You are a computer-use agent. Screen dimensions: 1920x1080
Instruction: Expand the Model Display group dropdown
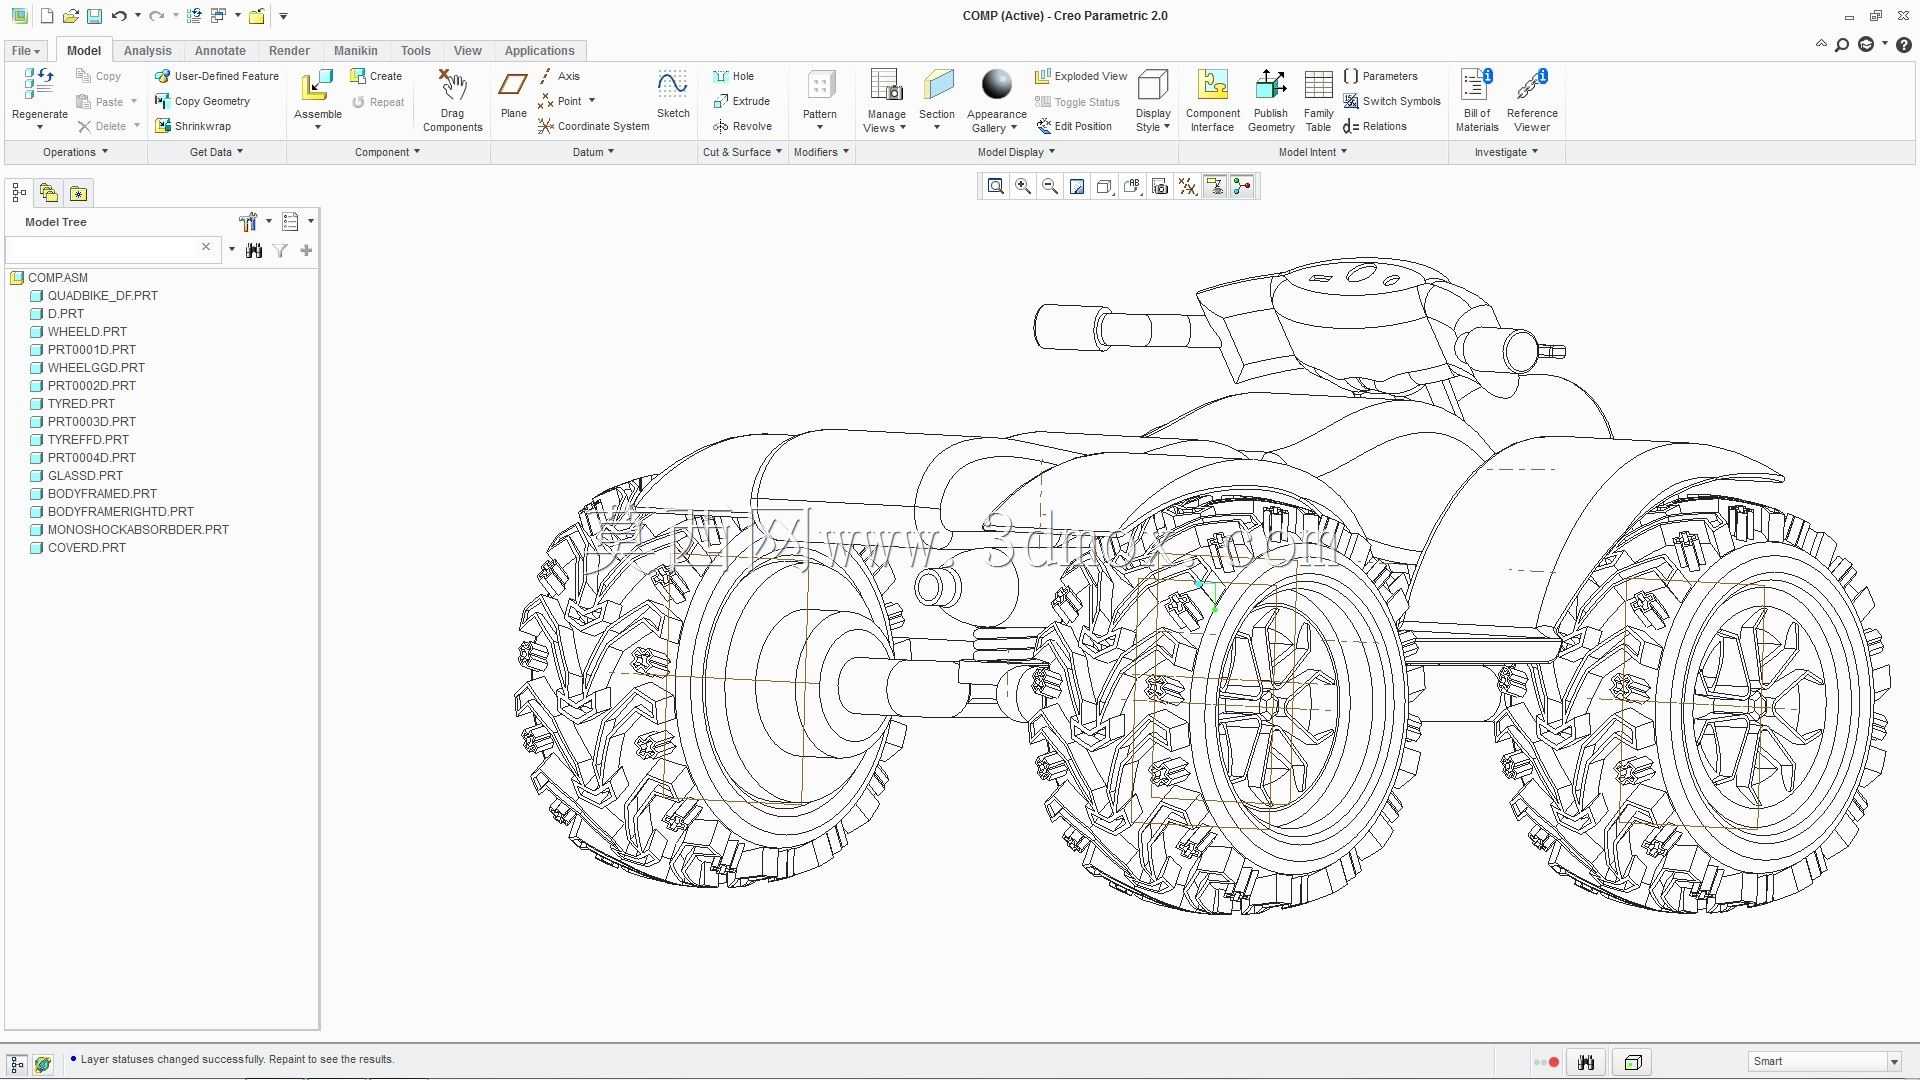point(1016,152)
